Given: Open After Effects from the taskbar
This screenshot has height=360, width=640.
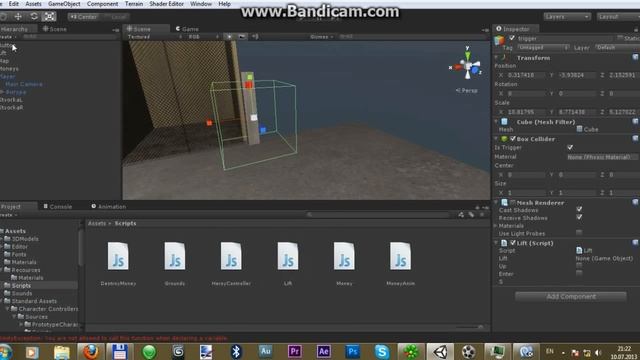Looking at the screenshot, I should click(x=324, y=351).
